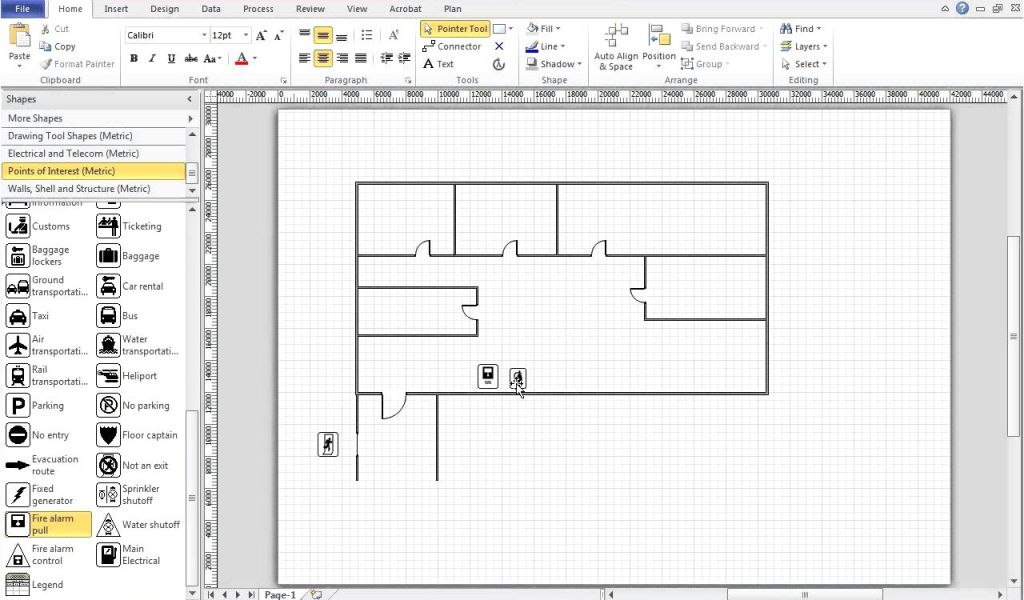
Task: Open the File menu tab
Action: coord(22,9)
